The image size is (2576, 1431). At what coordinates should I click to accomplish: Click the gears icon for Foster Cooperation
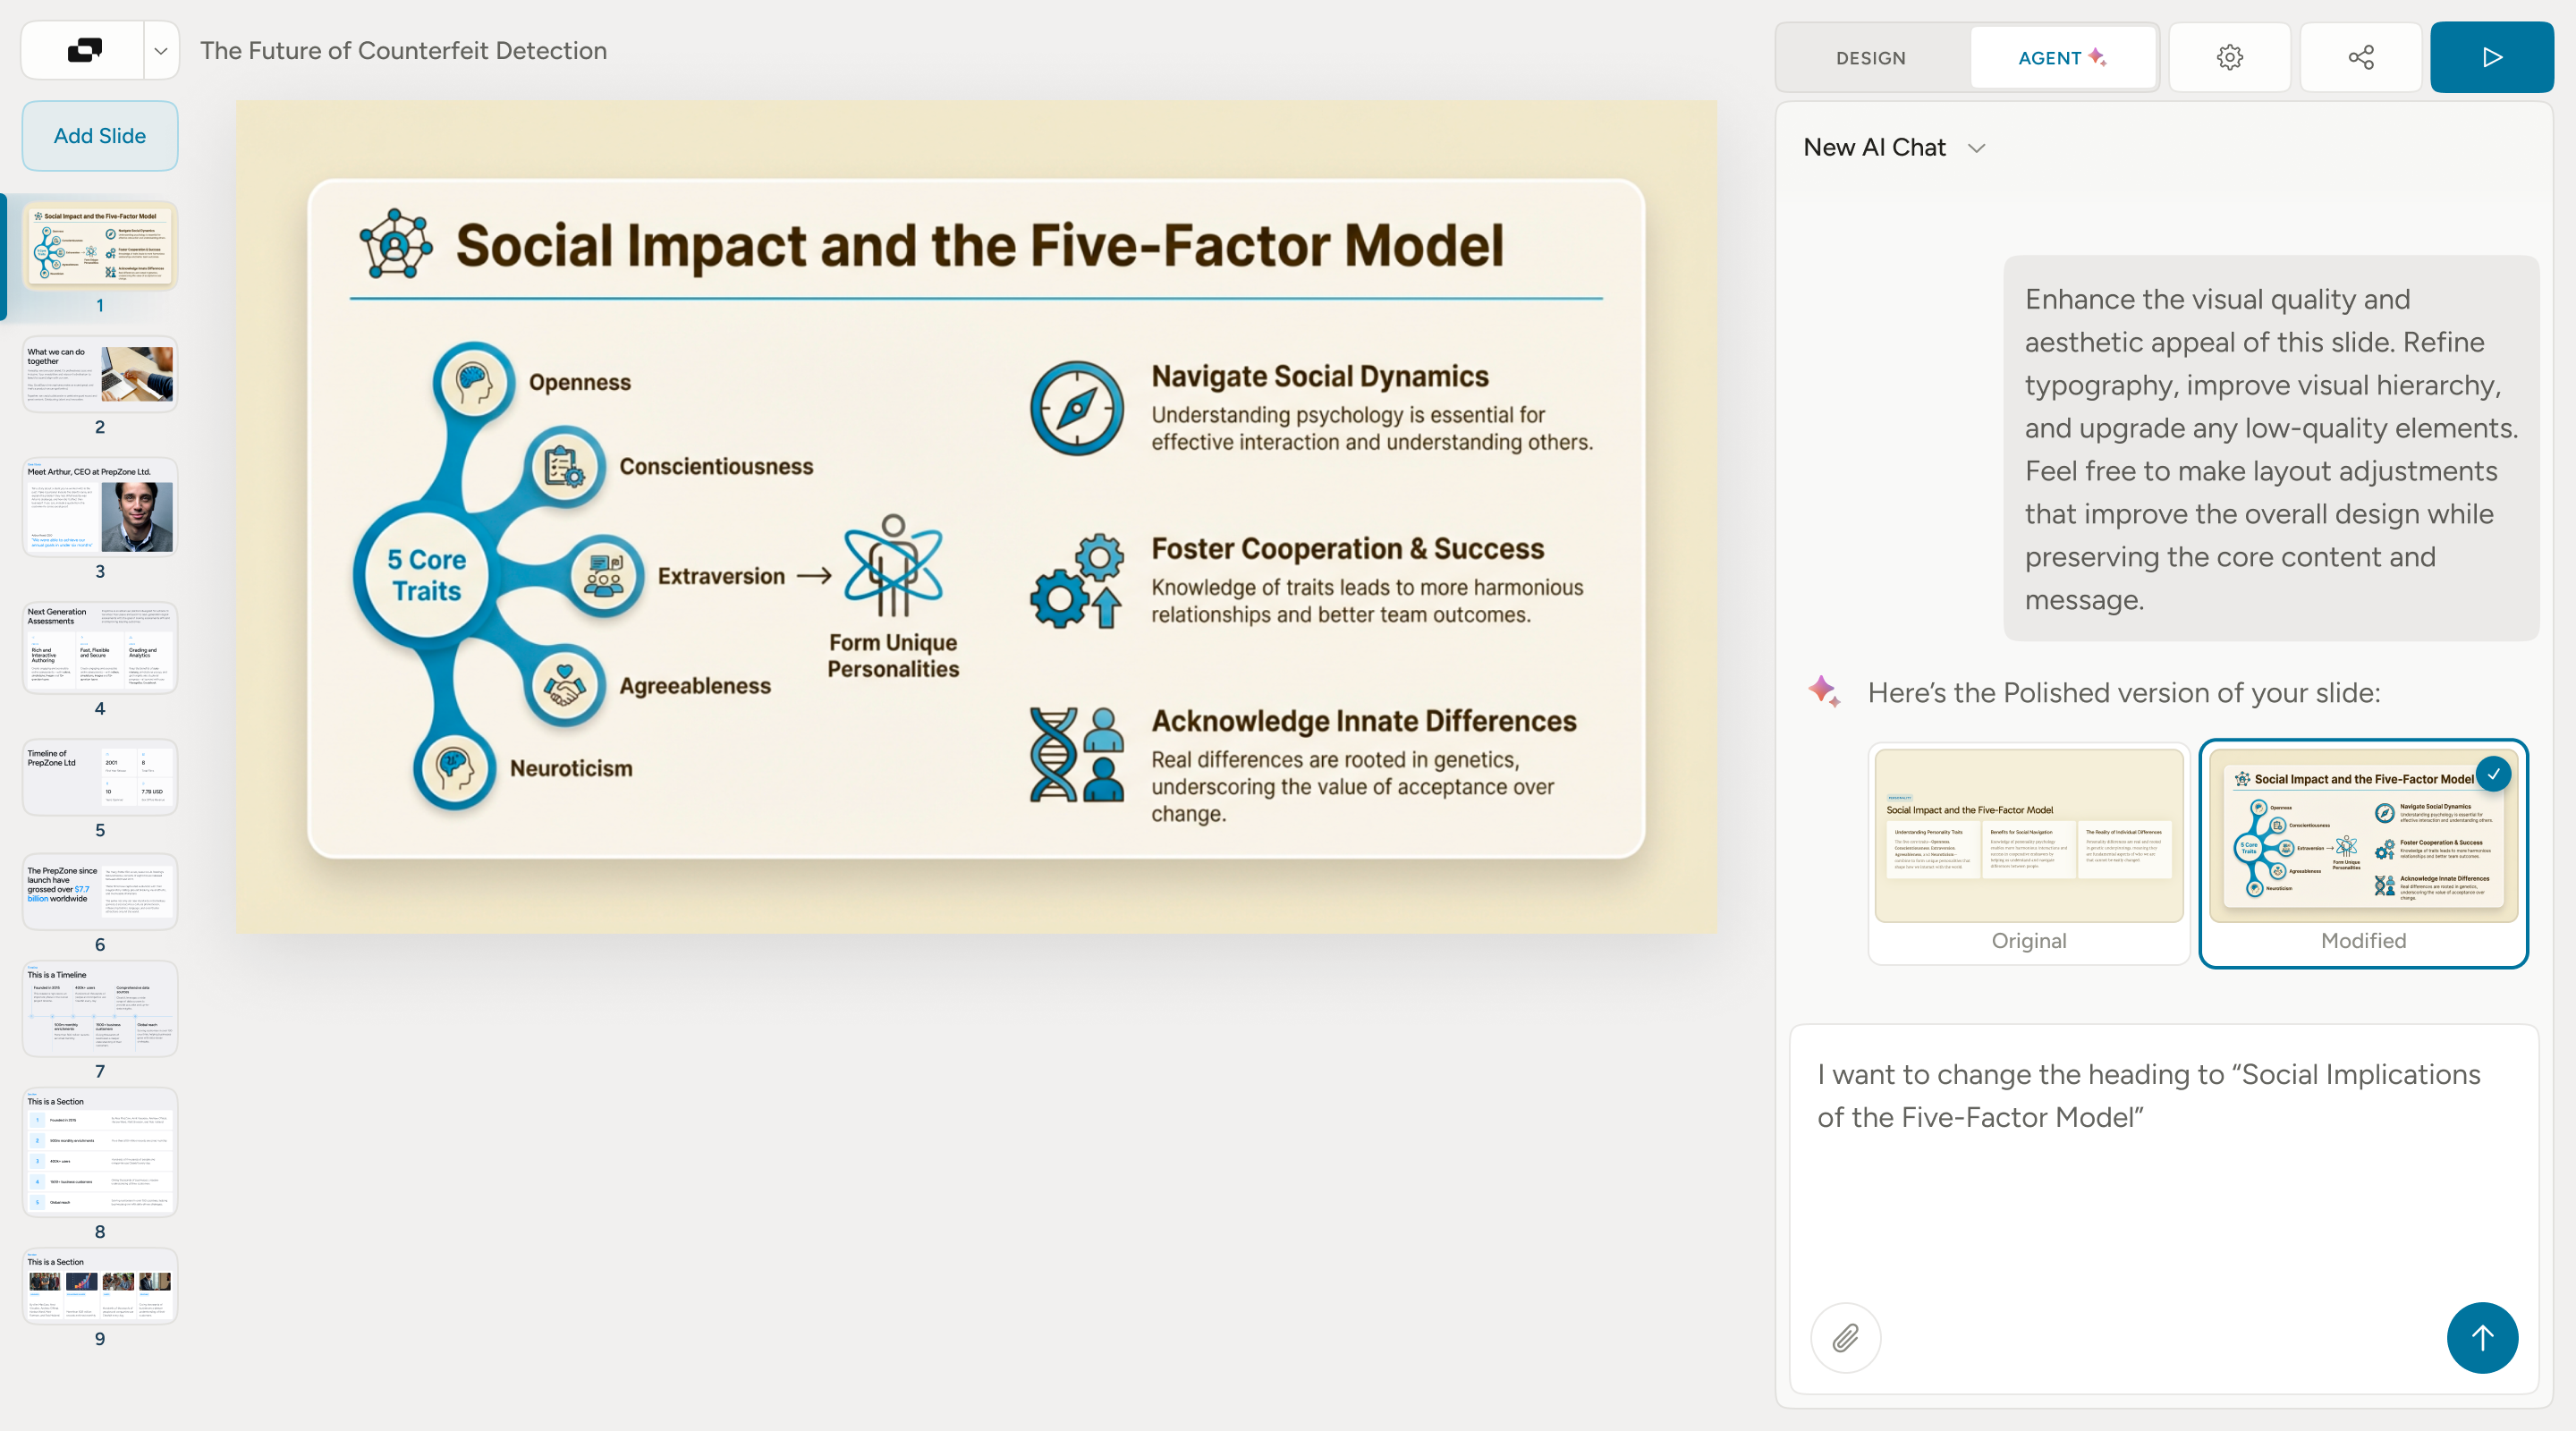tap(1077, 581)
